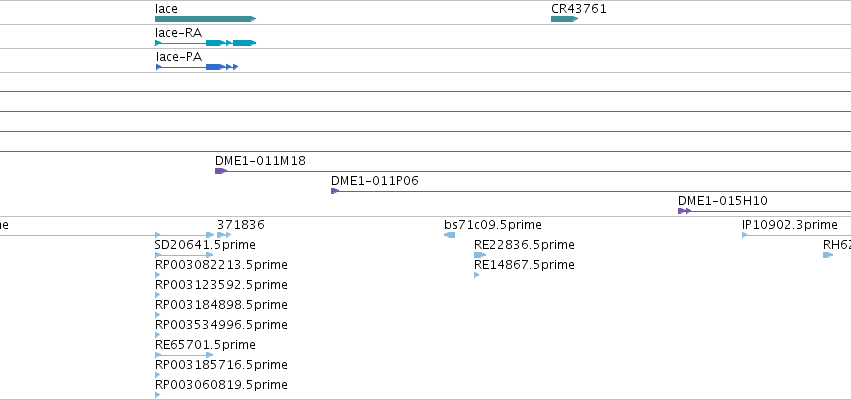Select the RE65701.5prime EST line
This screenshot has width=851, height=400.
pos(184,355)
